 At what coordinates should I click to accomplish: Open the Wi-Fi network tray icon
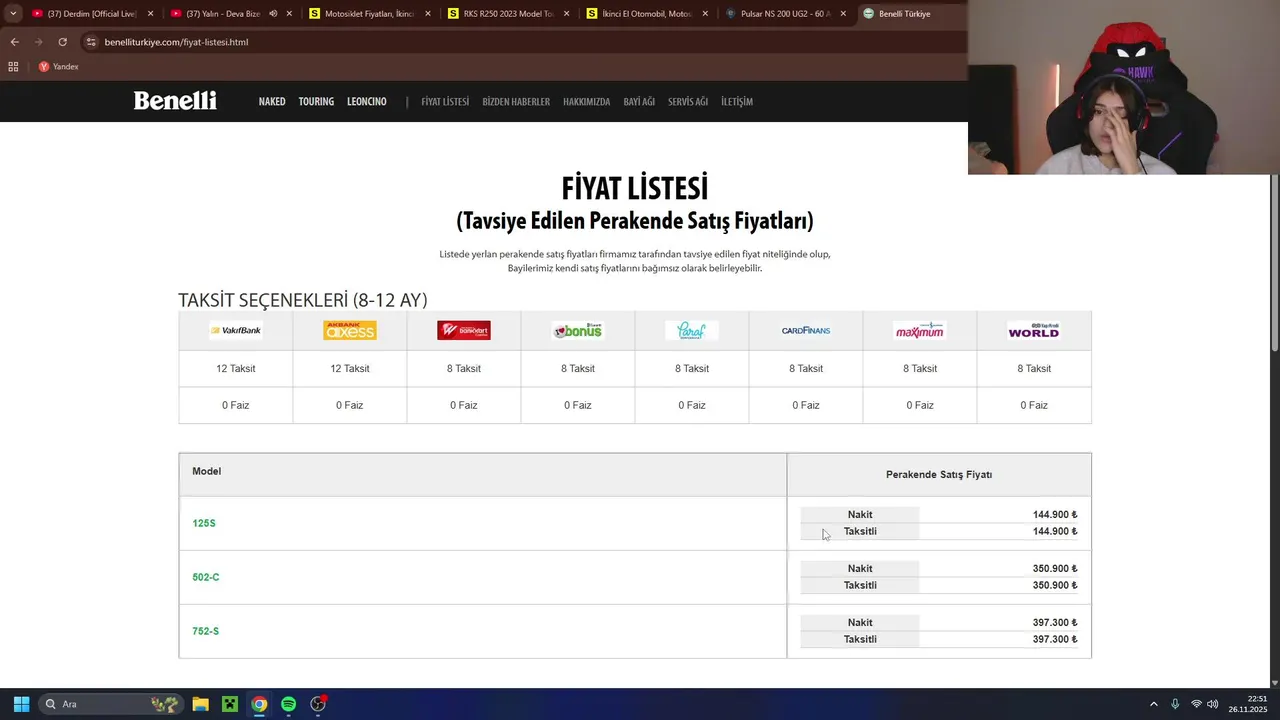[x=1196, y=704]
